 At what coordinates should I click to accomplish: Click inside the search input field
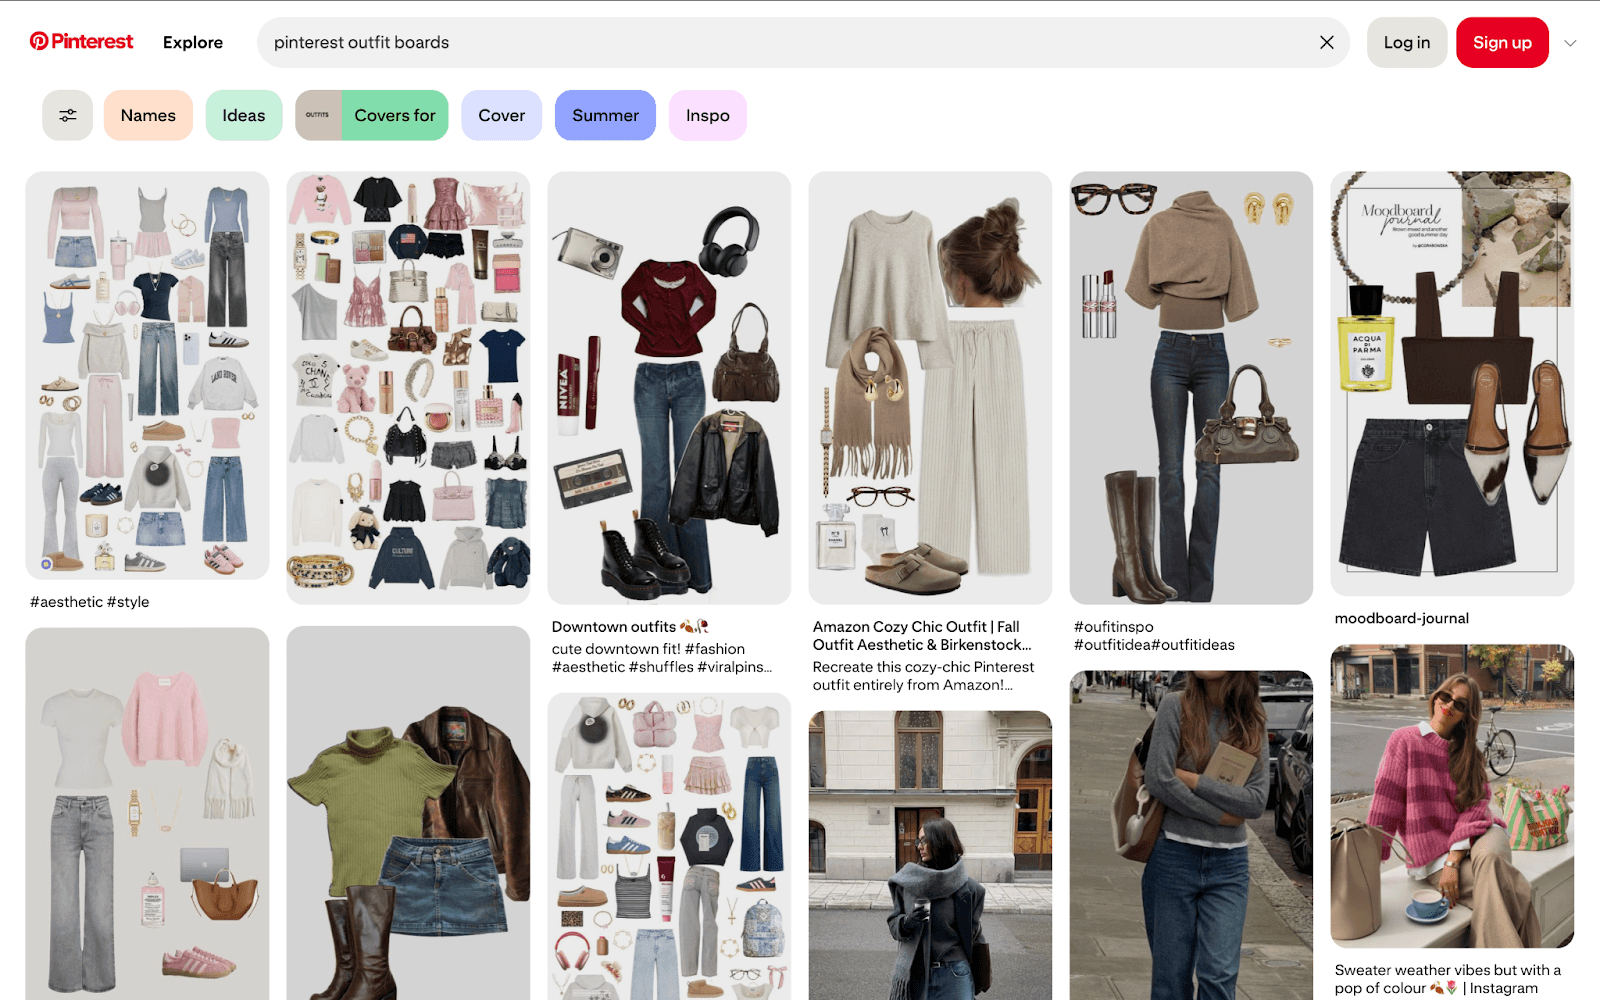700,42
